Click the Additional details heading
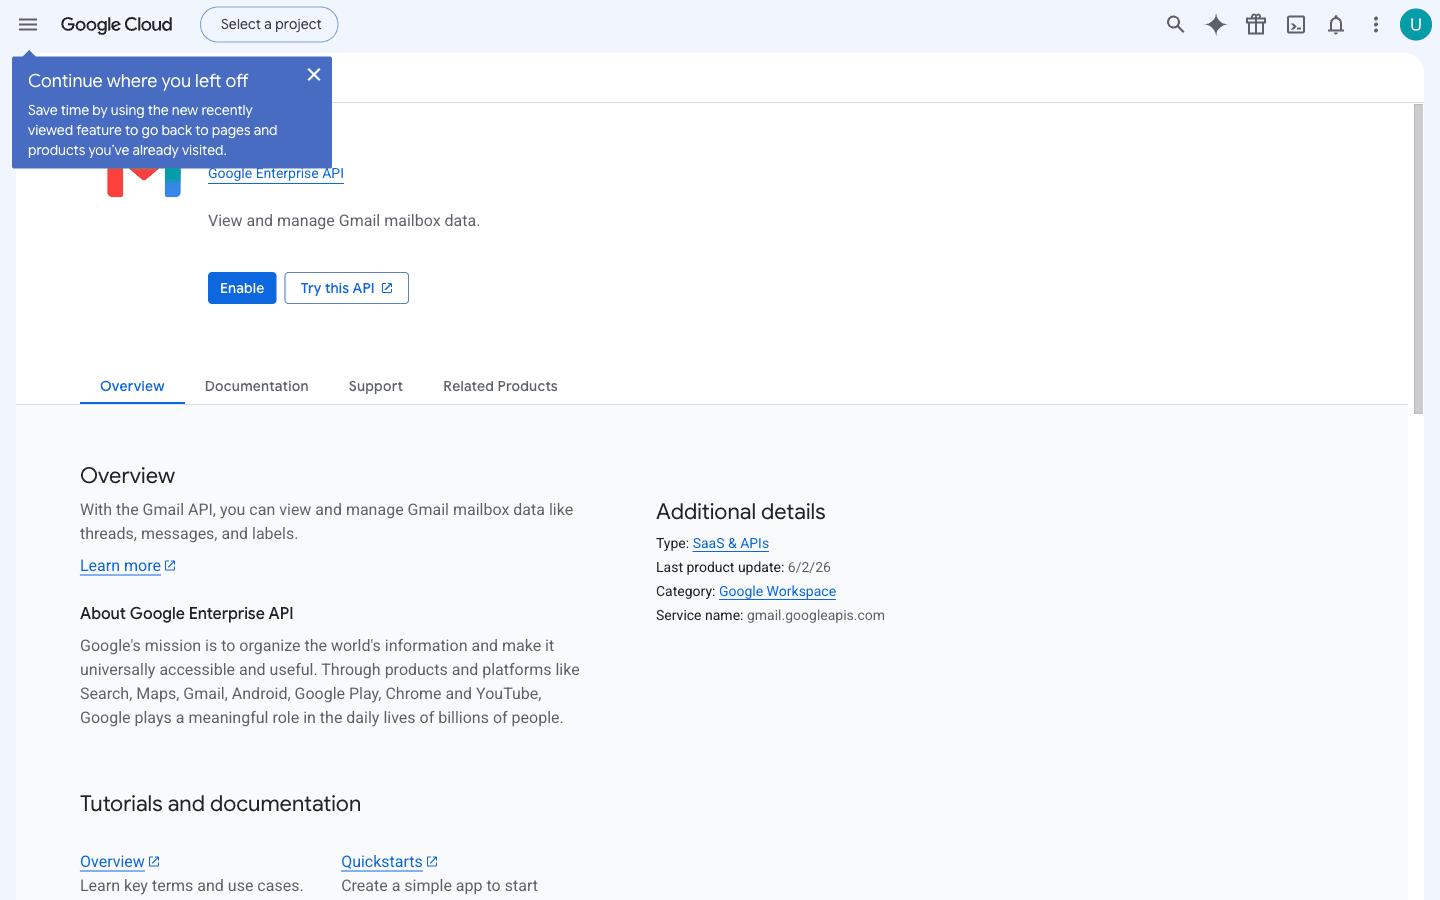The image size is (1440, 900). [741, 512]
